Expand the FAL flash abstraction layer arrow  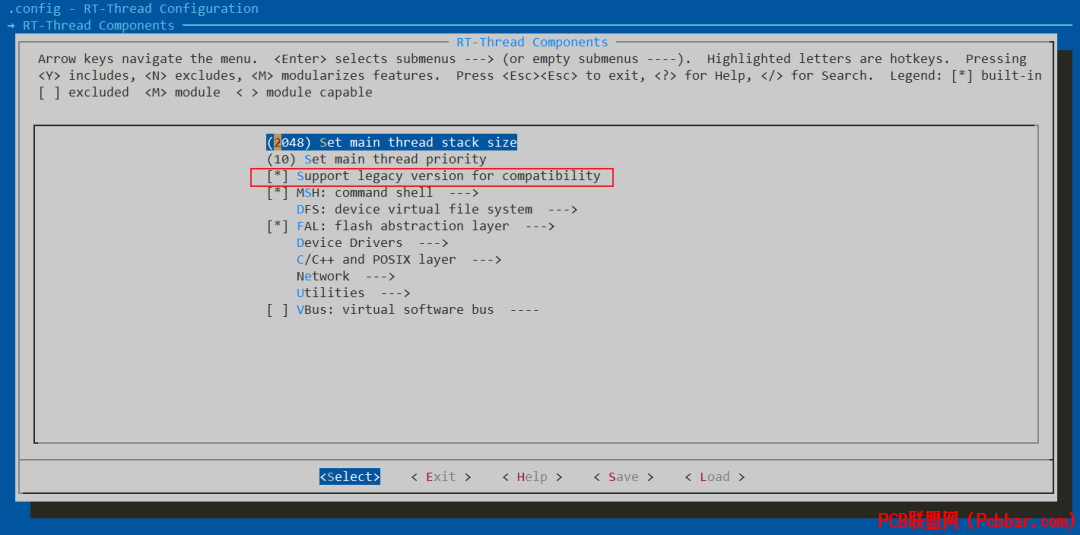539,226
